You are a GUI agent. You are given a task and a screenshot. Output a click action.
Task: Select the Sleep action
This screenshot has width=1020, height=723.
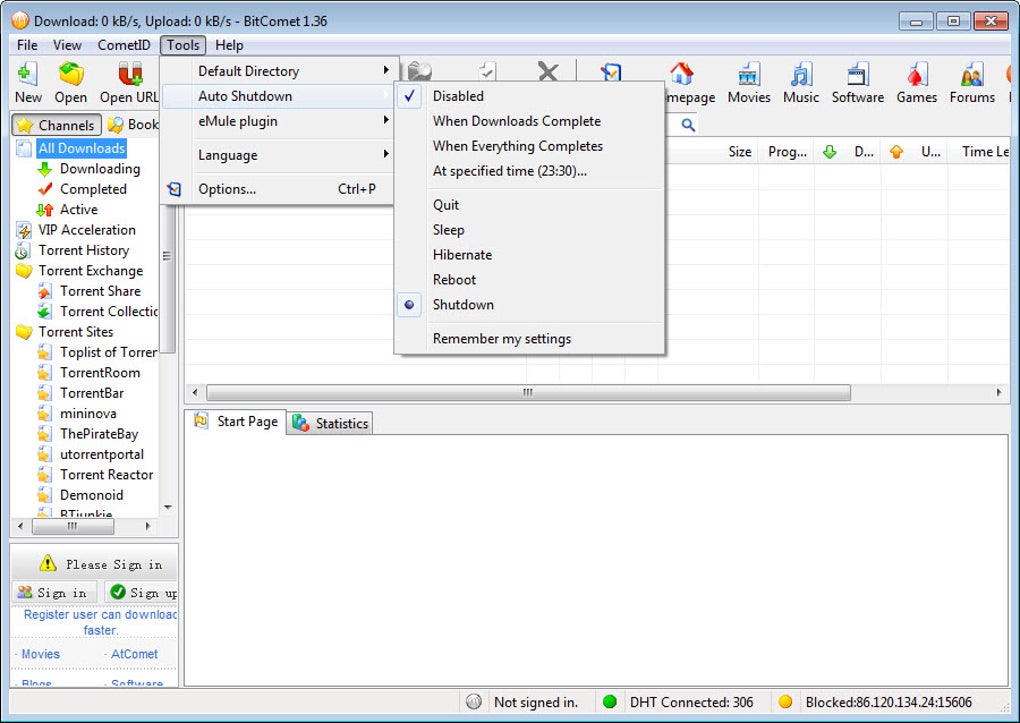530,230
